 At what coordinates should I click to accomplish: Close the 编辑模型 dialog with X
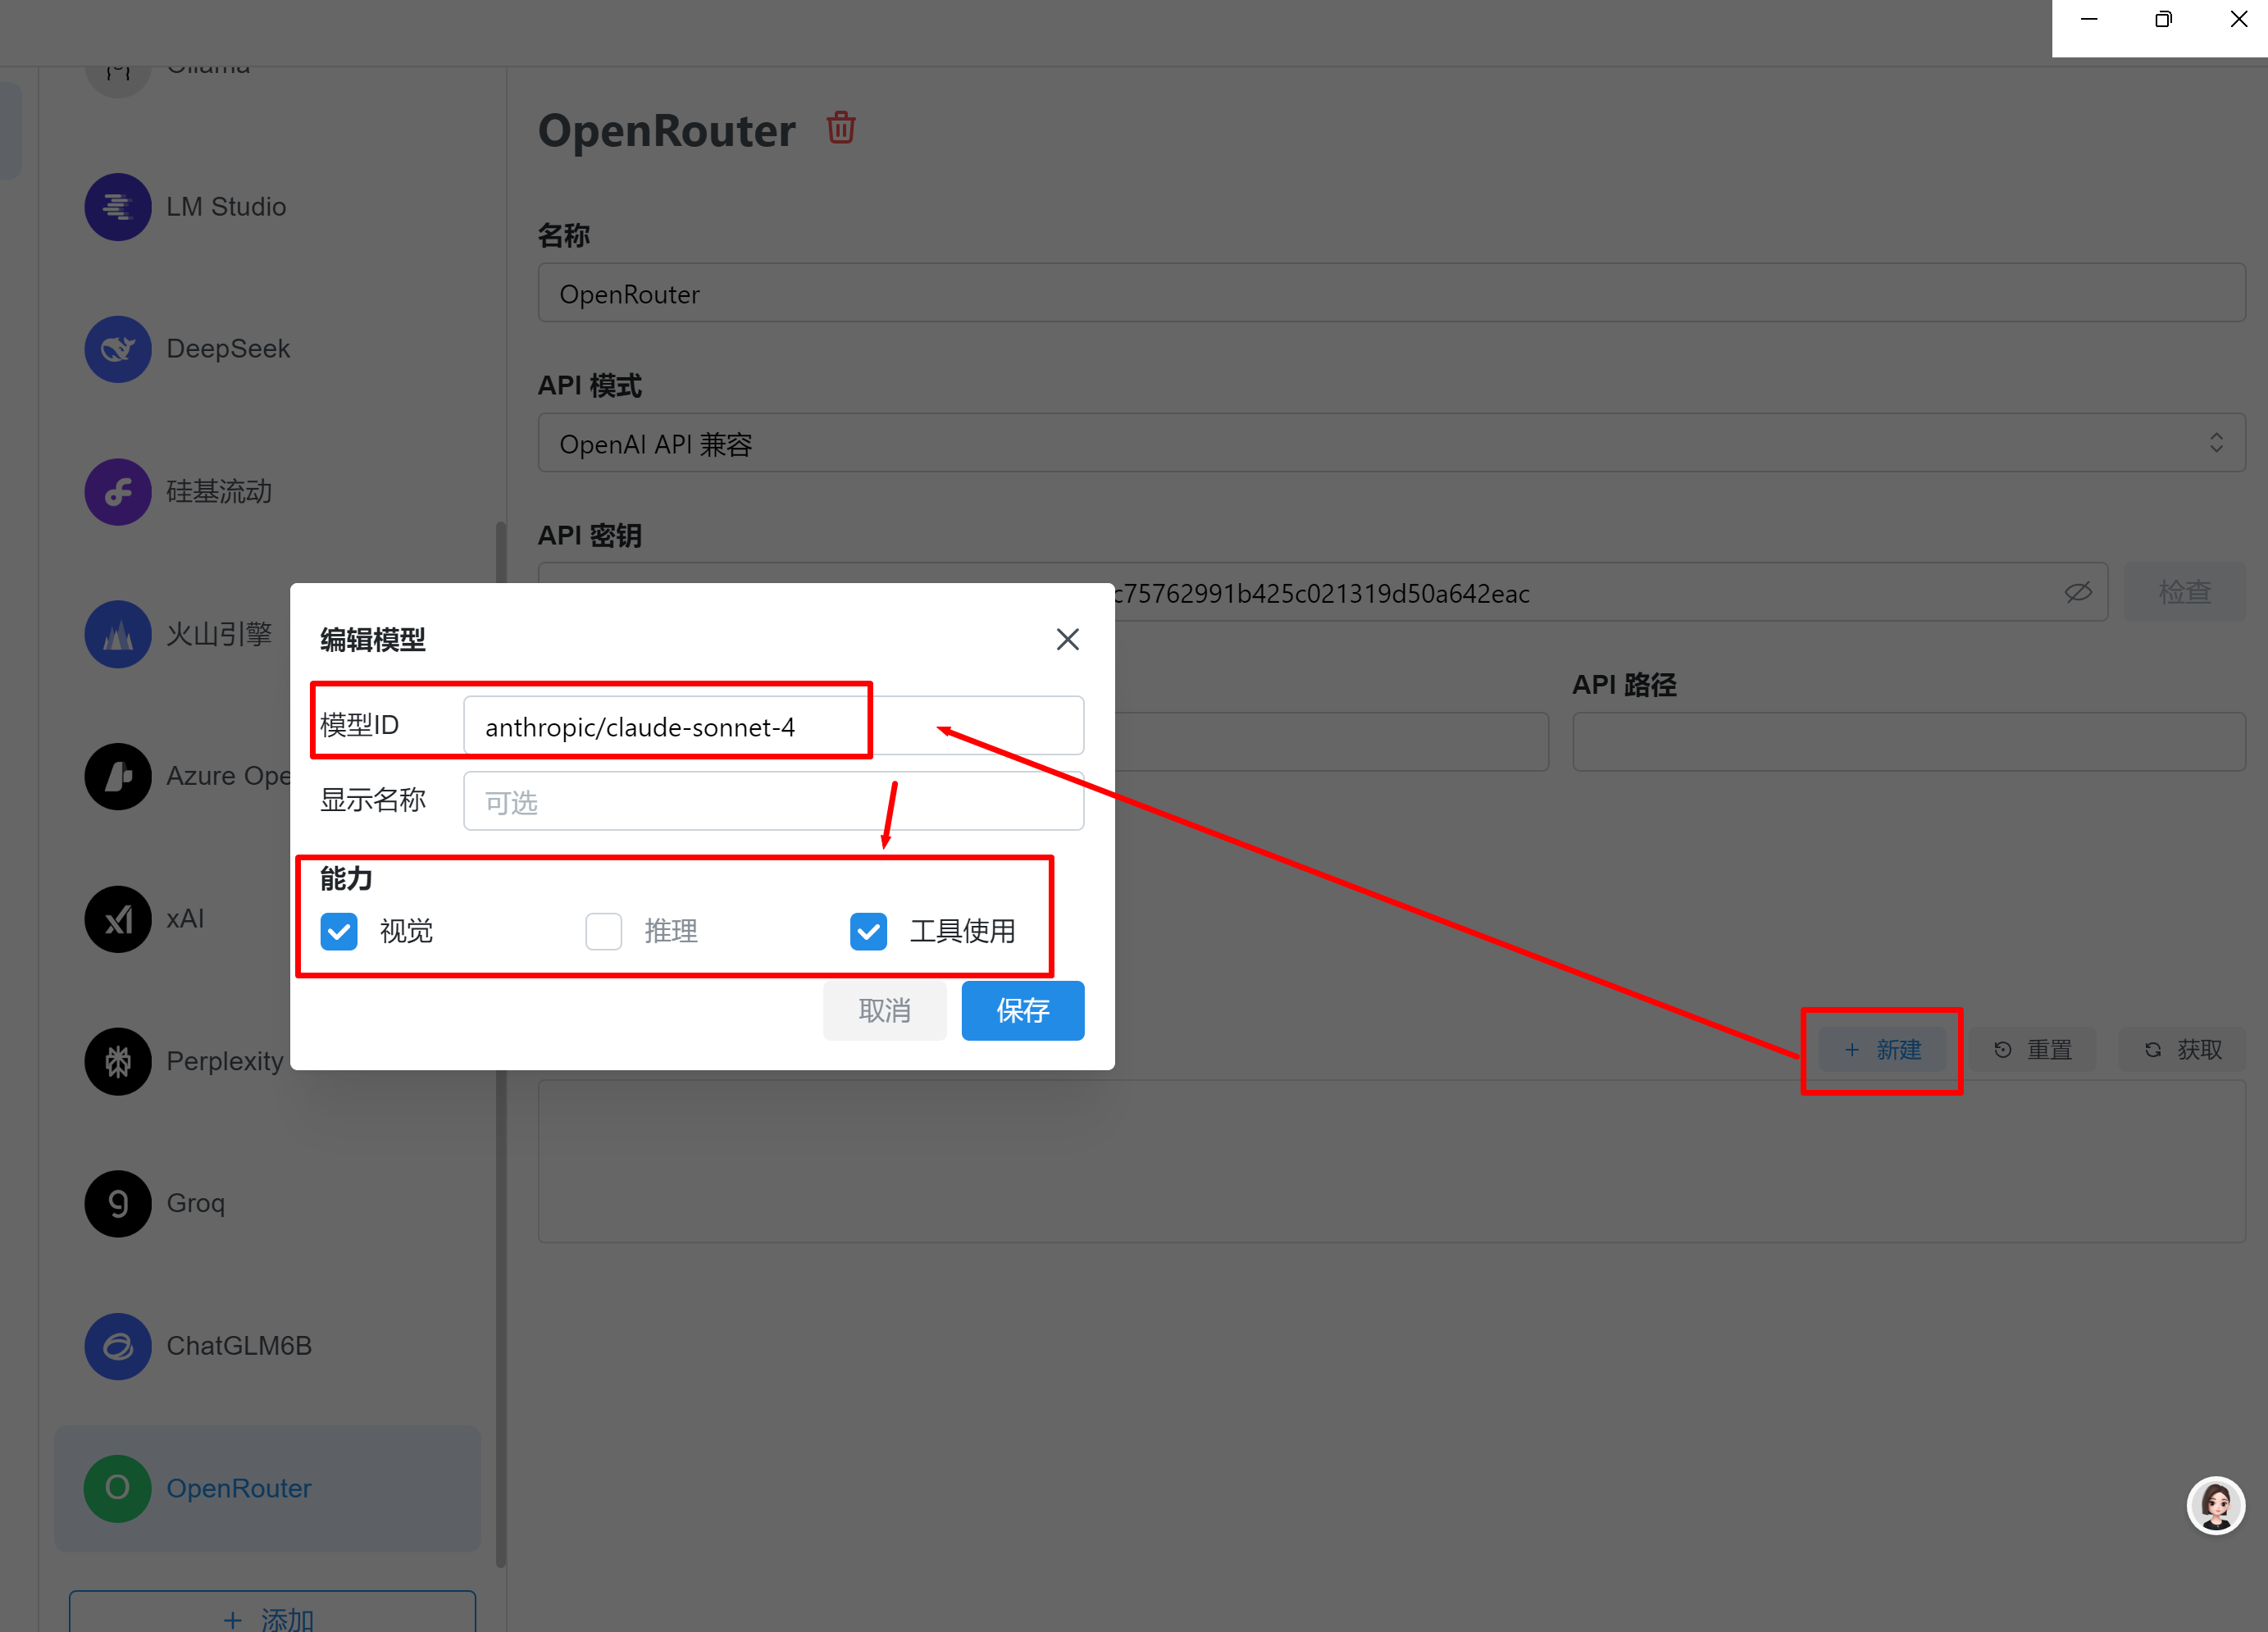coord(1068,639)
